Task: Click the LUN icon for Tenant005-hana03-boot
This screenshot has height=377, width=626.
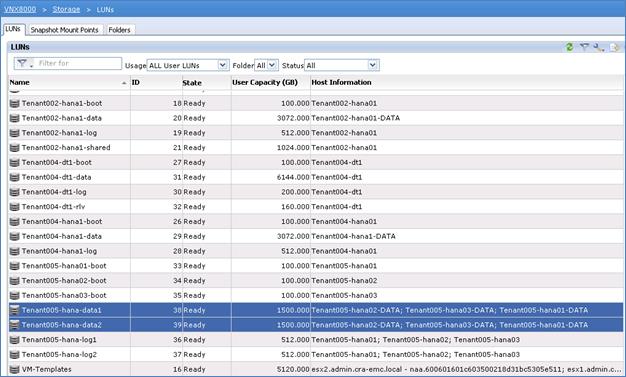Action: 14,296
